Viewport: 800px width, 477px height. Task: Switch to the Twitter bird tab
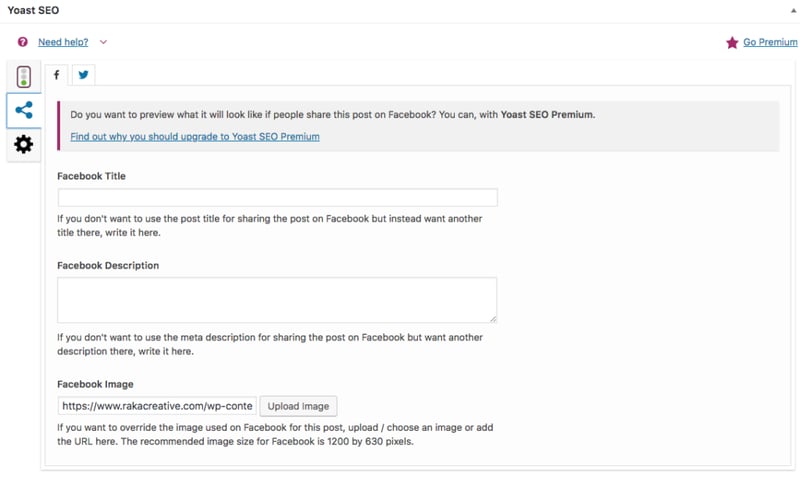83,75
